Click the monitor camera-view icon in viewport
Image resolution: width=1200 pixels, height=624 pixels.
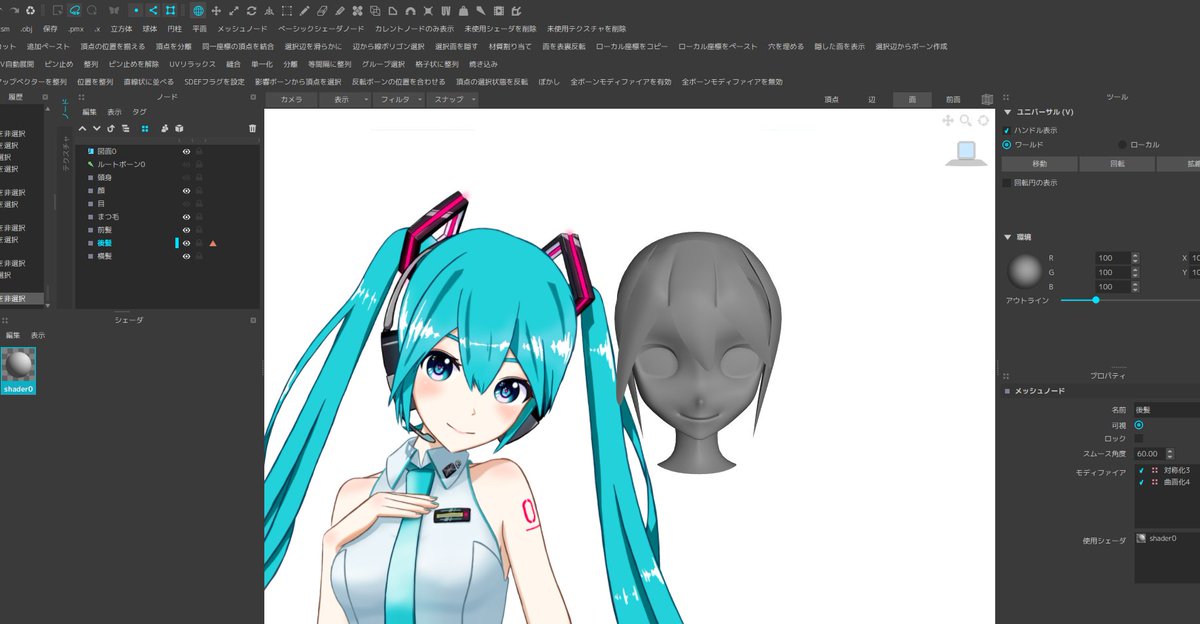pyautogui.click(x=967, y=153)
